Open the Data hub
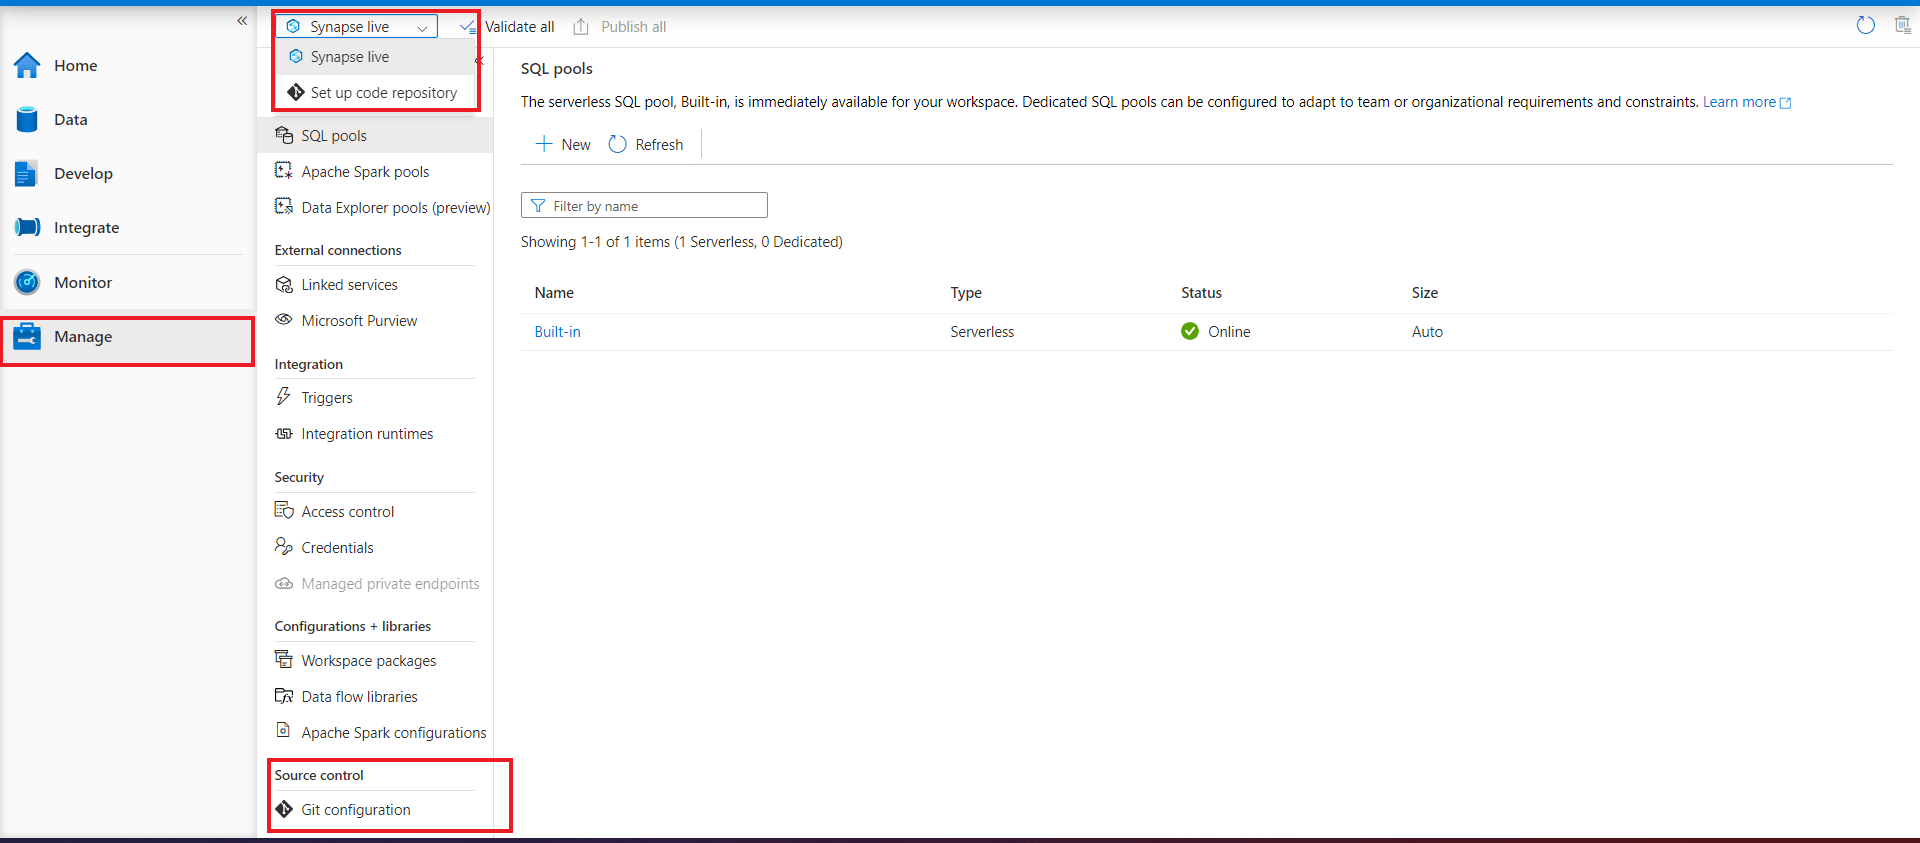 point(51,120)
